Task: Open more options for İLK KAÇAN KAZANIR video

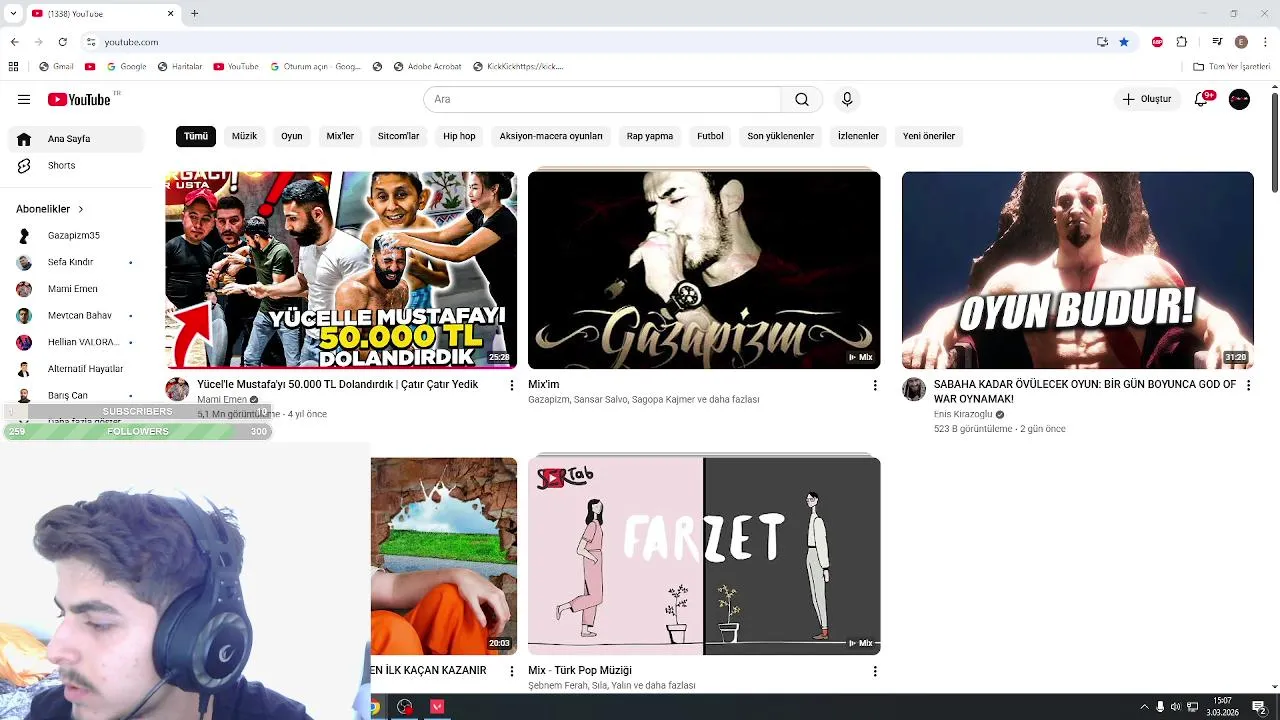Action: (512, 671)
